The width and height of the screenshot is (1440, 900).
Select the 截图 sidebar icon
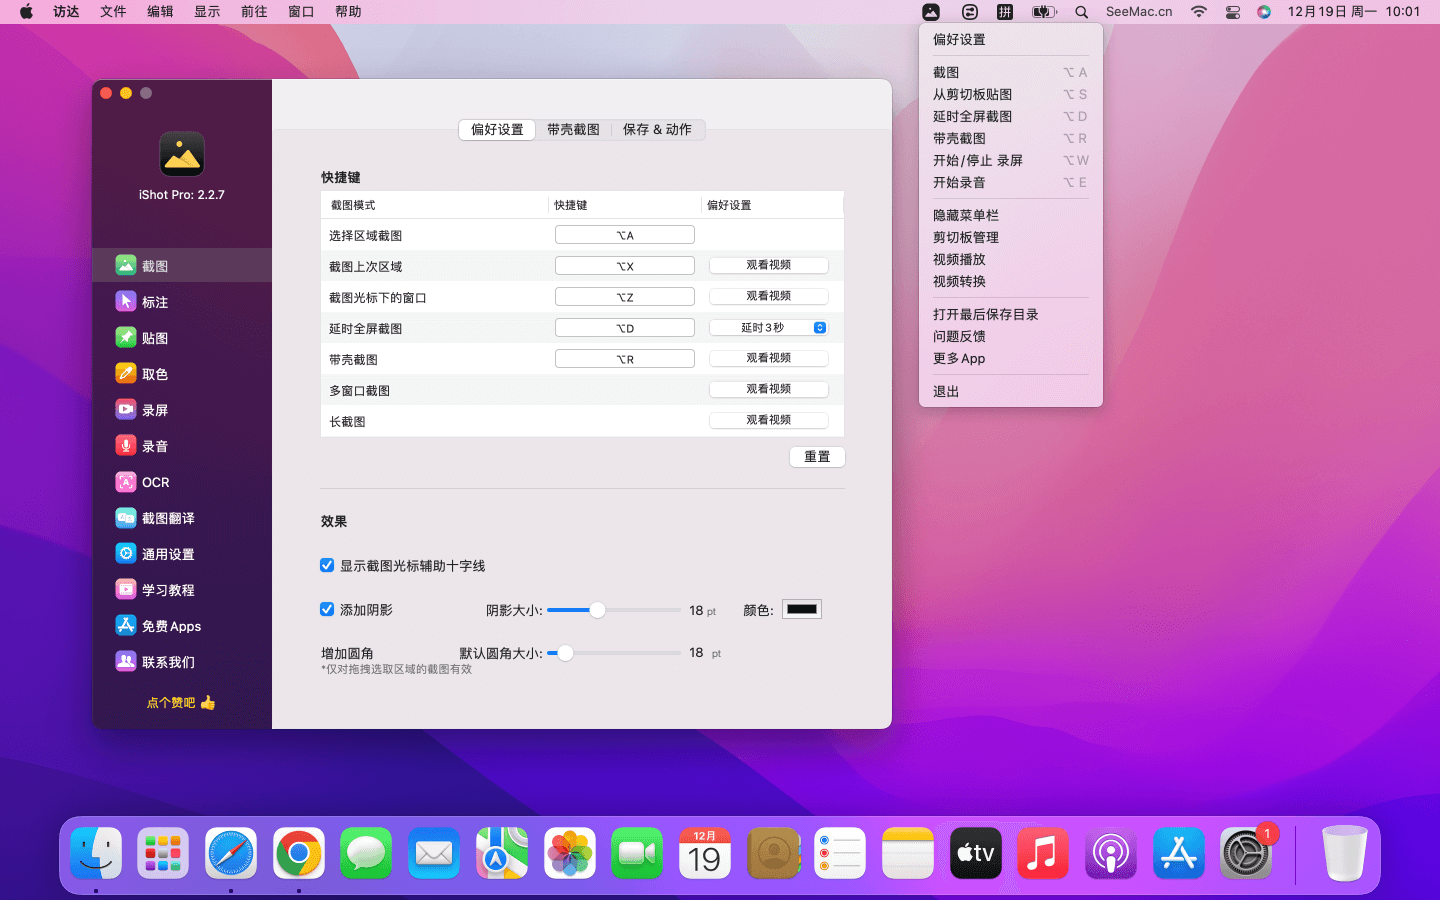[125, 265]
